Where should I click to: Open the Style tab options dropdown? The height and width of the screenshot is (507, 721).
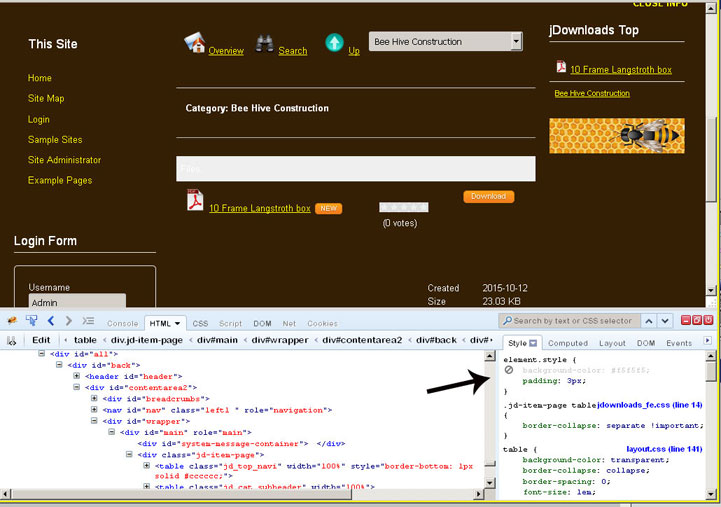[x=533, y=343]
